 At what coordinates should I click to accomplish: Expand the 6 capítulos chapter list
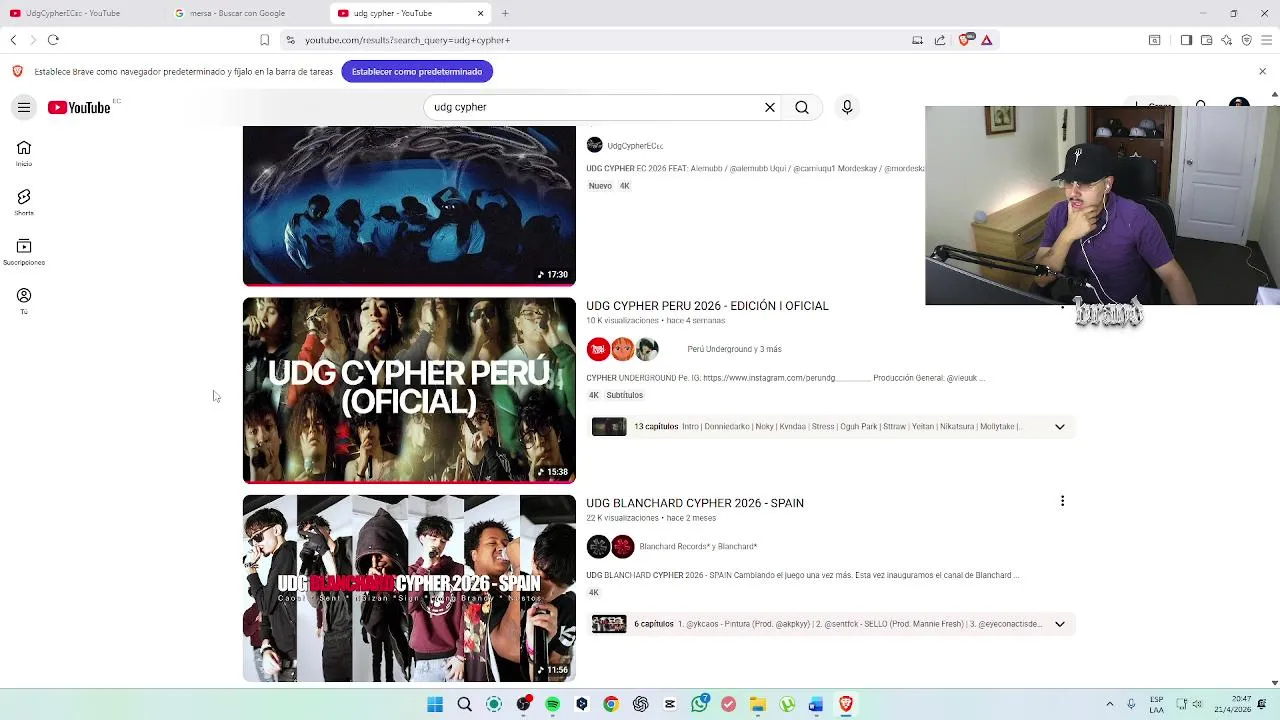[1059, 624]
